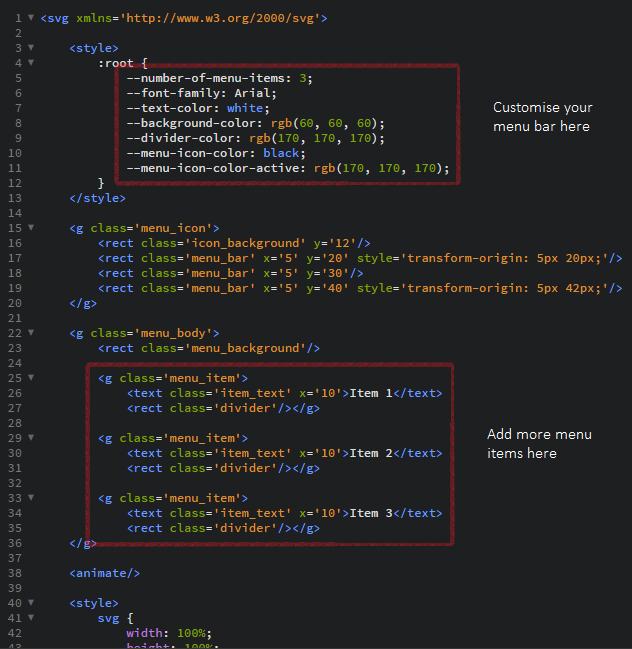Viewport: 632px width, 649px height.
Task: Click the 'Add more menu items here' annotation
Action: [539, 444]
